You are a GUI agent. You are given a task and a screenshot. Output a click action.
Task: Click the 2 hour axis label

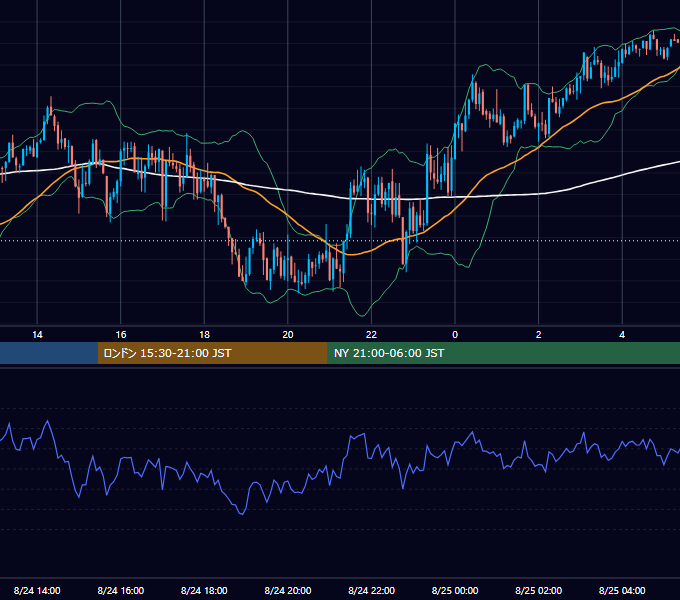tap(539, 335)
